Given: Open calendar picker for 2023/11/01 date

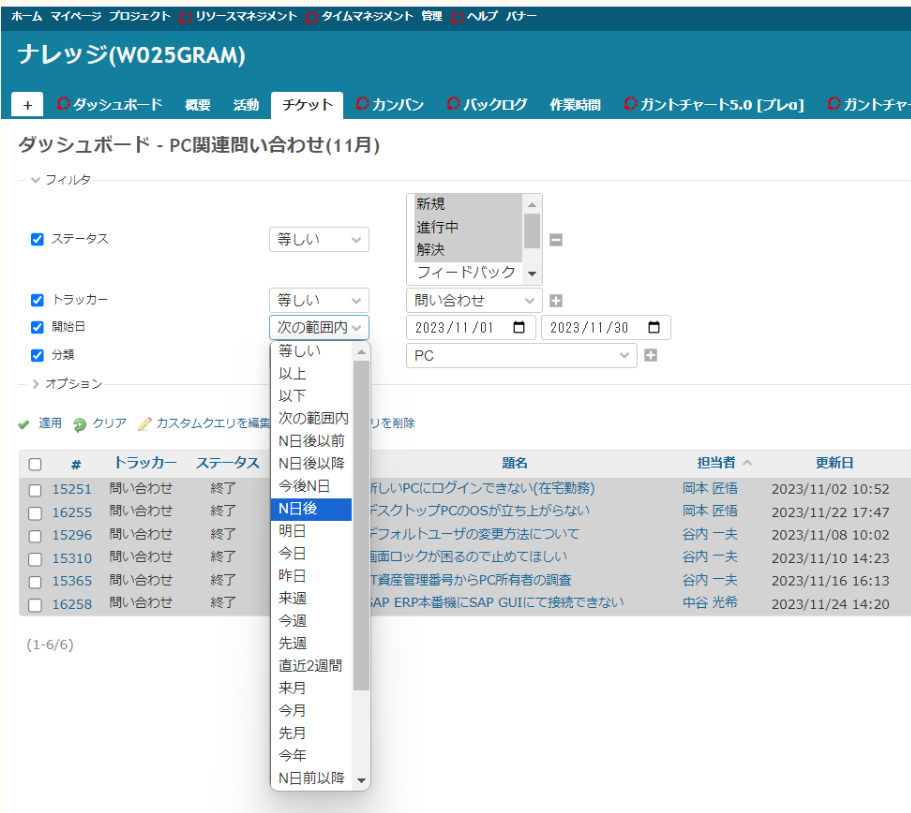Looking at the screenshot, I should pos(518,328).
